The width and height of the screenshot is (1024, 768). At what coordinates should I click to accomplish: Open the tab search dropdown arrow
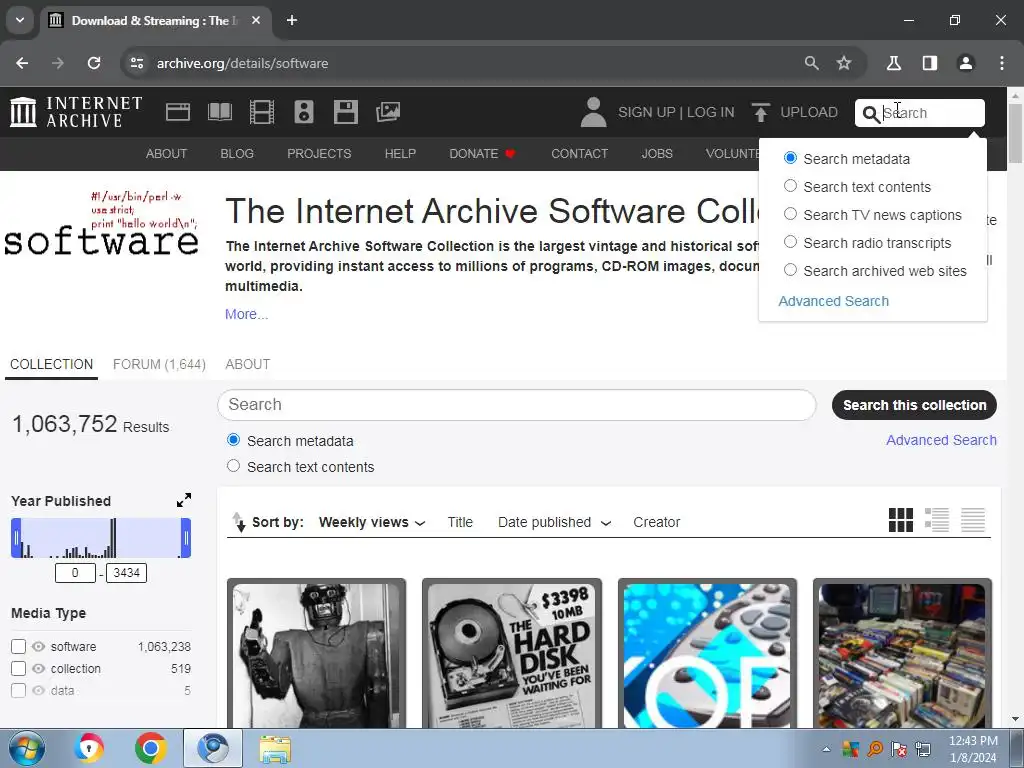point(20,20)
